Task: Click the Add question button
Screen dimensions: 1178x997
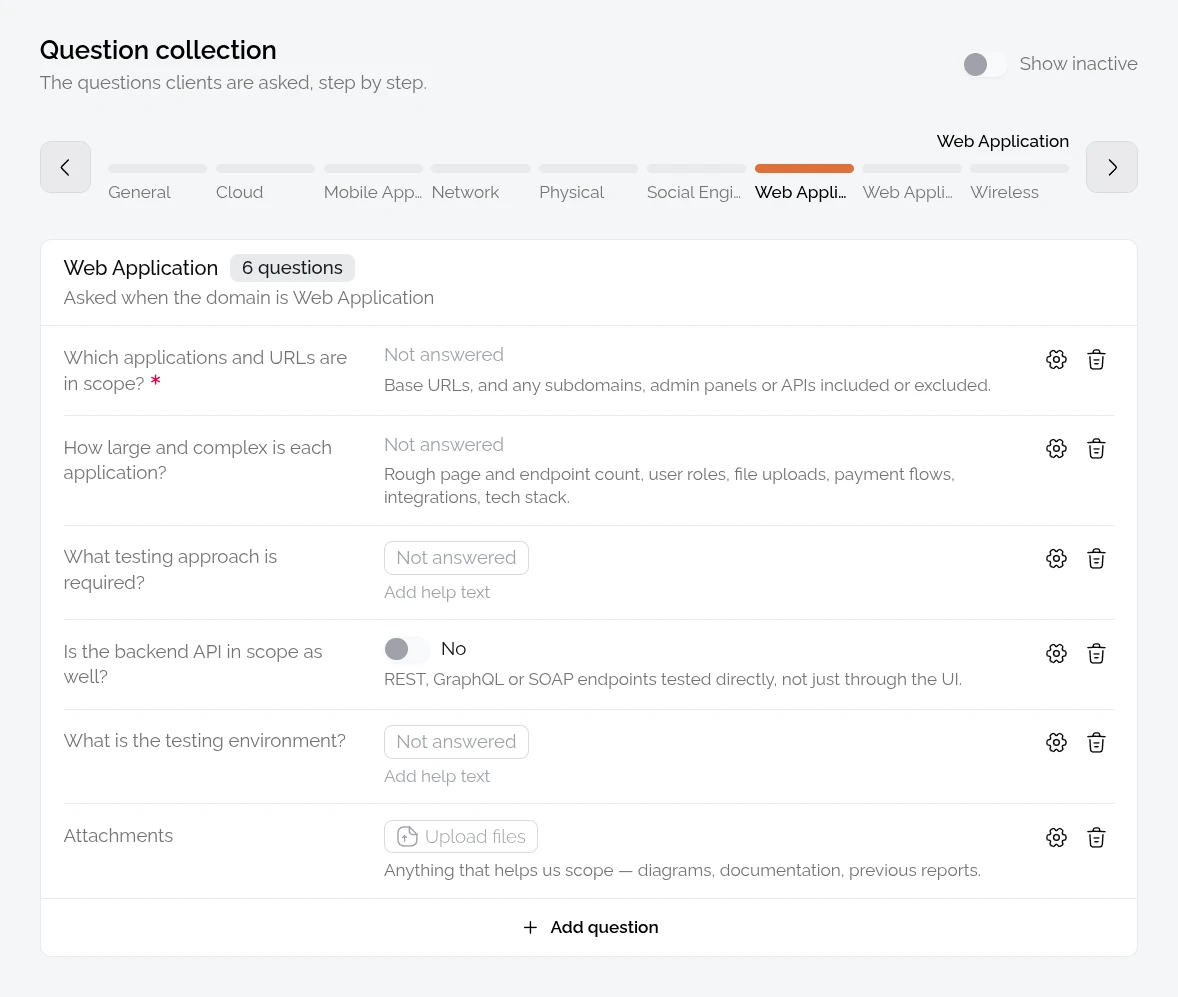Action: click(x=589, y=927)
